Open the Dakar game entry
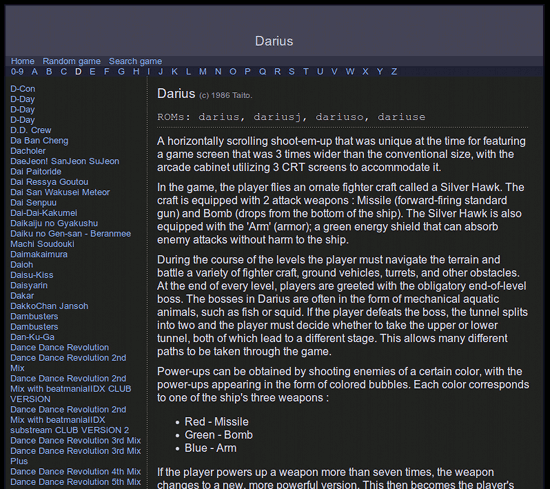This screenshot has width=550, height=489. click(x=22, y=296)
